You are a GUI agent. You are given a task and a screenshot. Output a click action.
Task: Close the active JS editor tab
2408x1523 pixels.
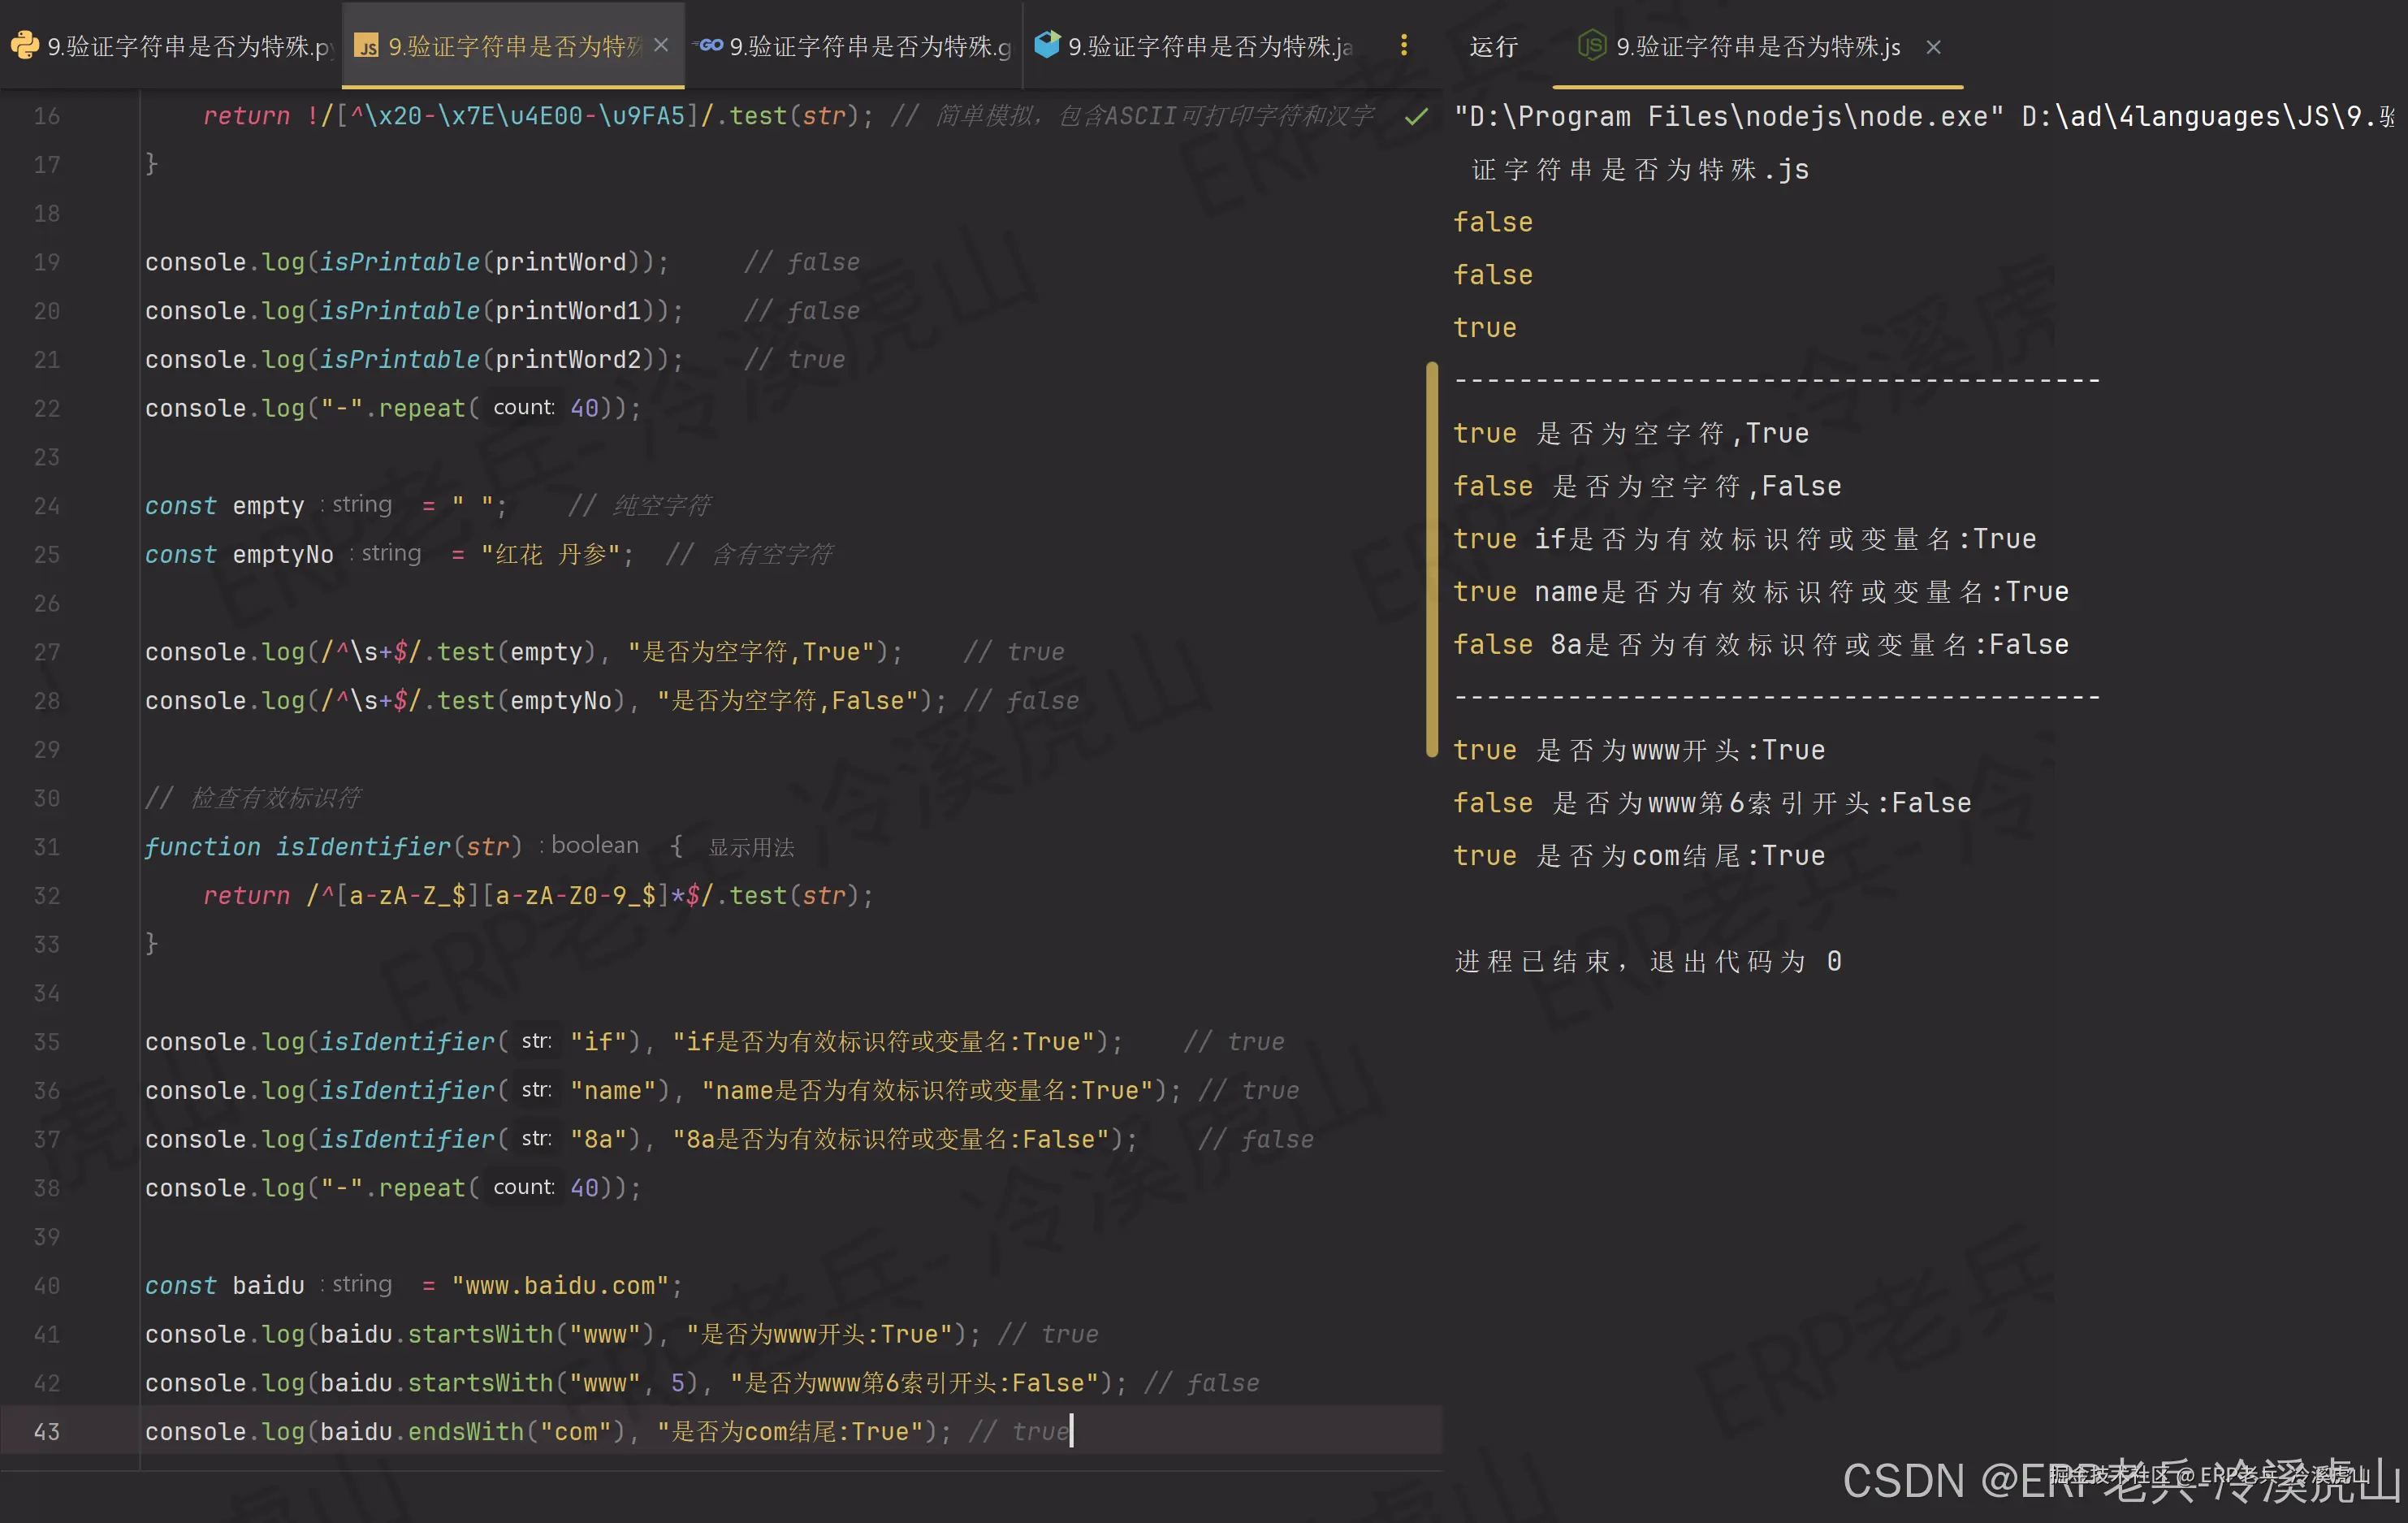coord(660,45)
